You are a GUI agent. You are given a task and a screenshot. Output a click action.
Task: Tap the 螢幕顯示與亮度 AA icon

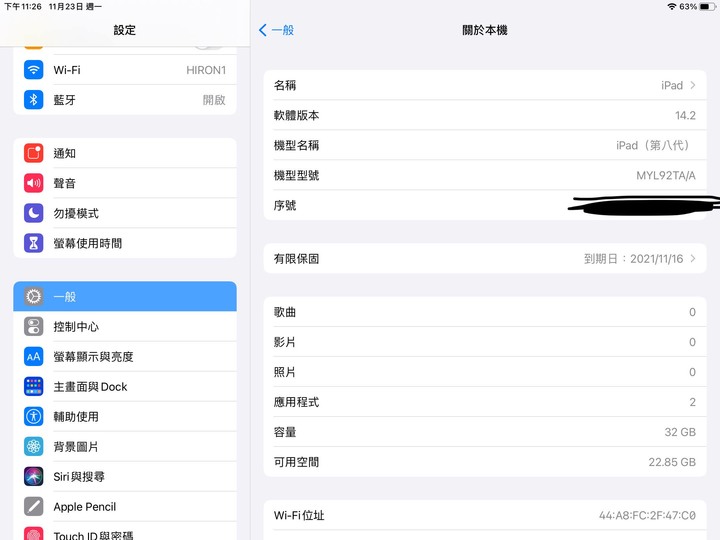[x=34, y=356]
